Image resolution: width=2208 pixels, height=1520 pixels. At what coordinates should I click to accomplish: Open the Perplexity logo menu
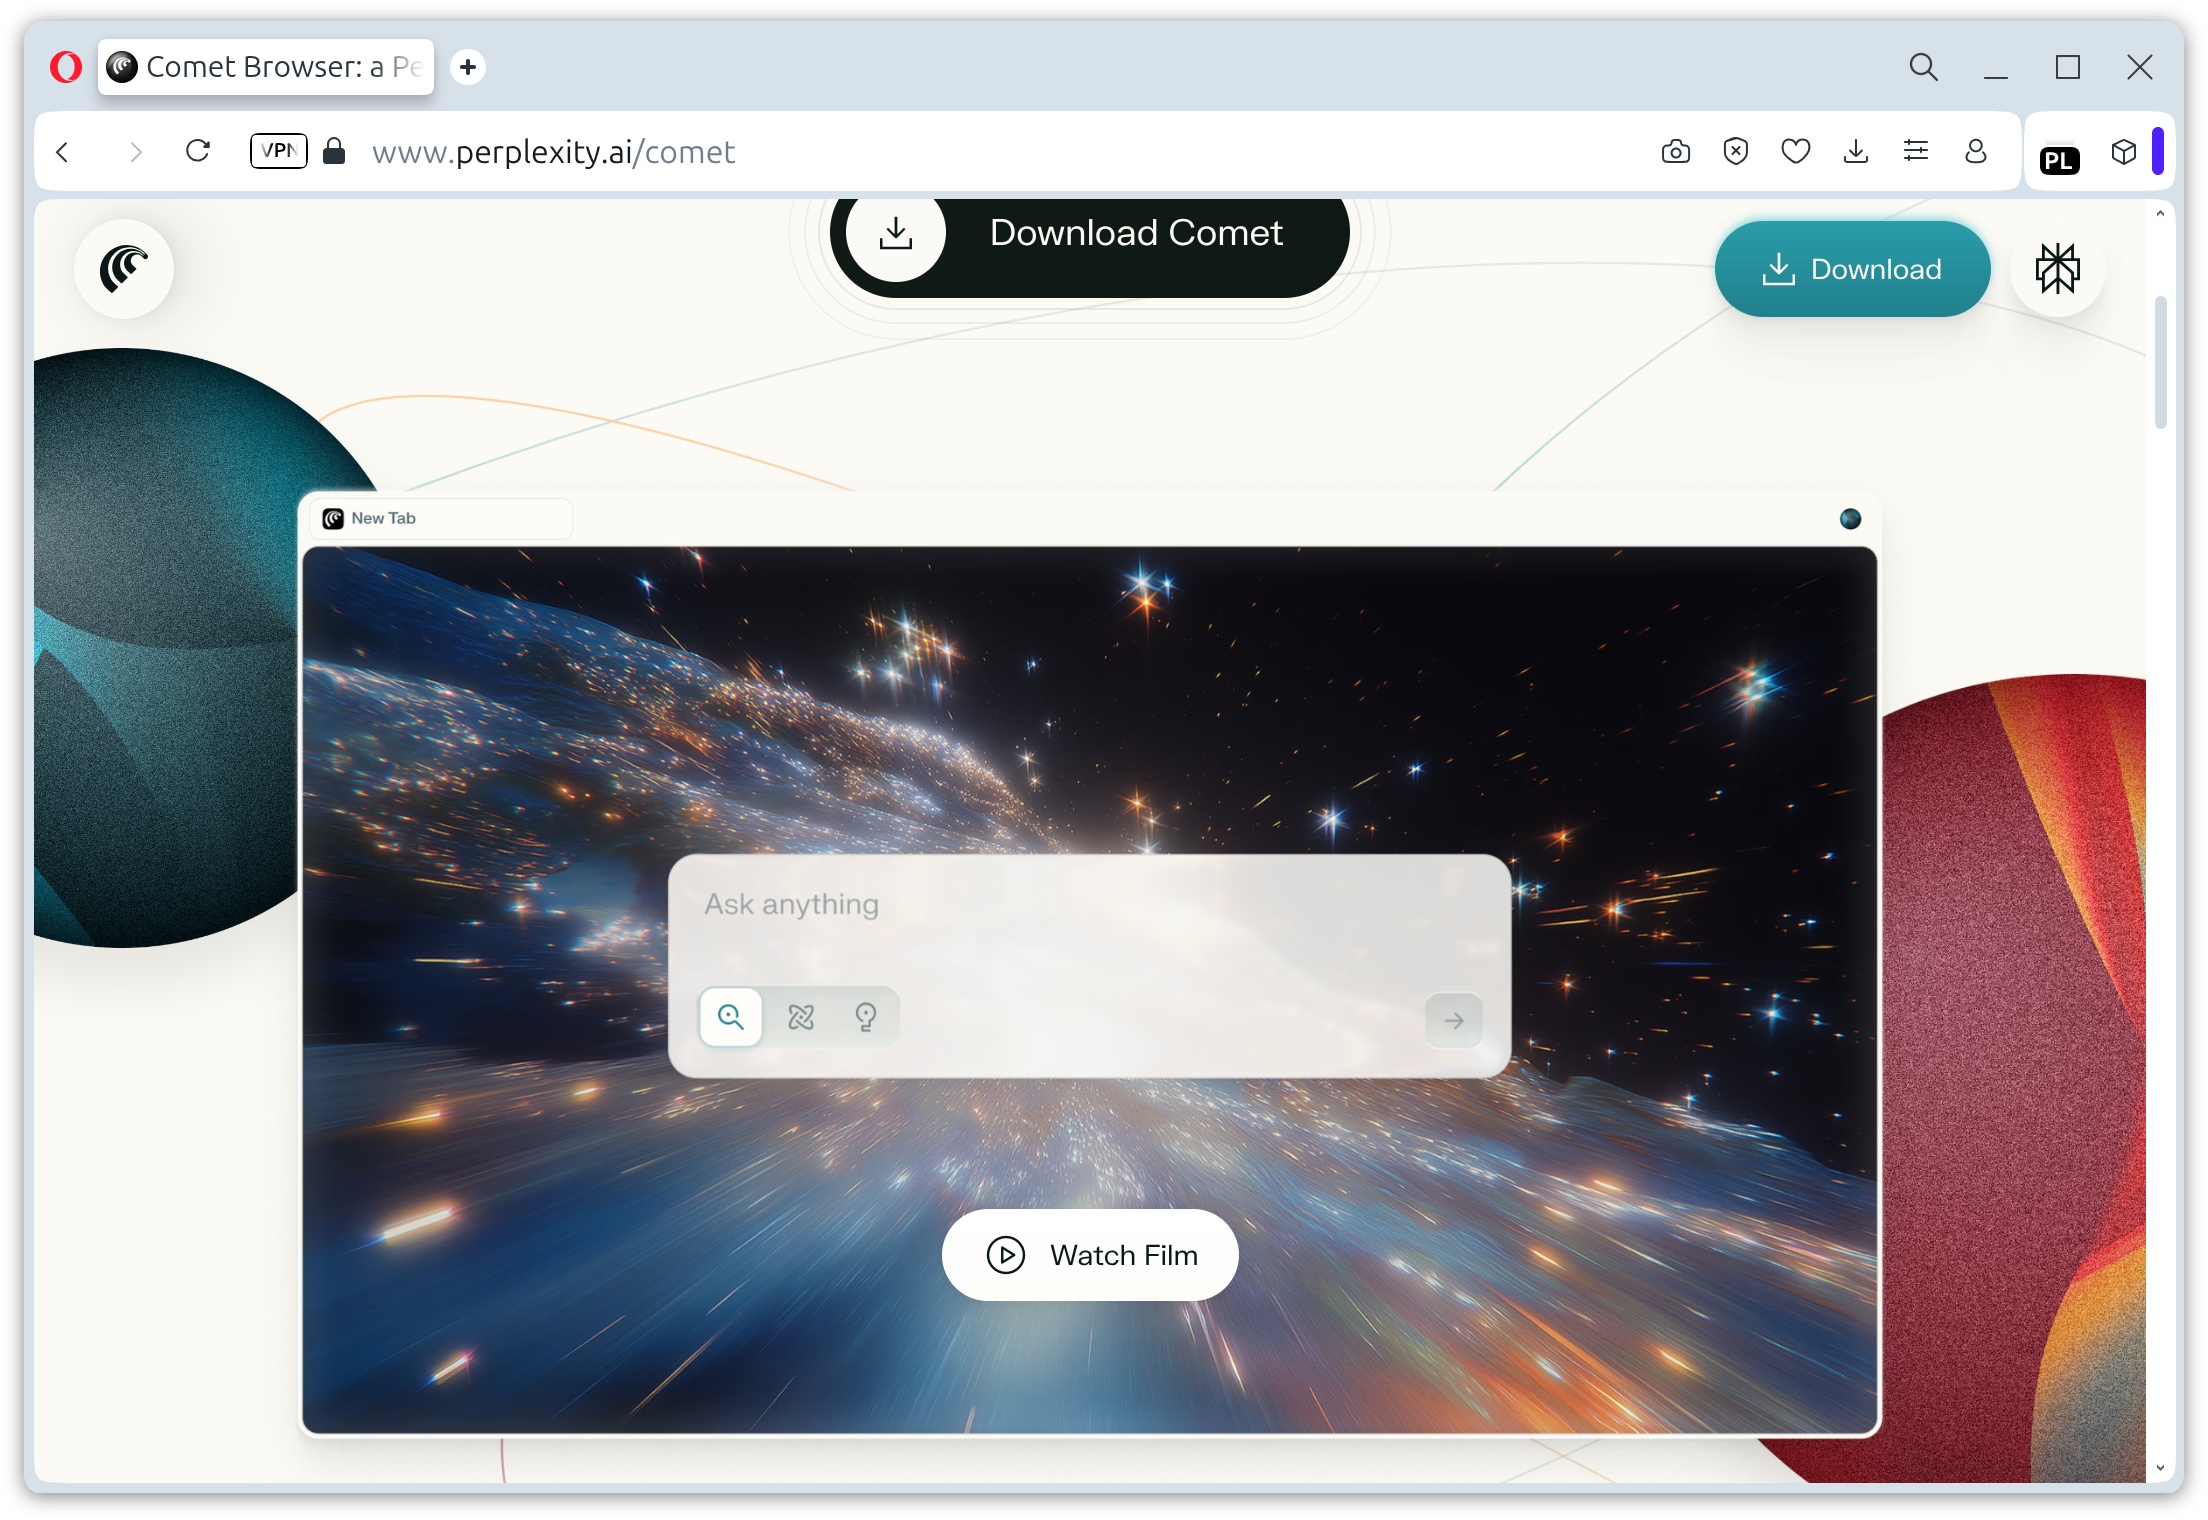point(2058,269)
